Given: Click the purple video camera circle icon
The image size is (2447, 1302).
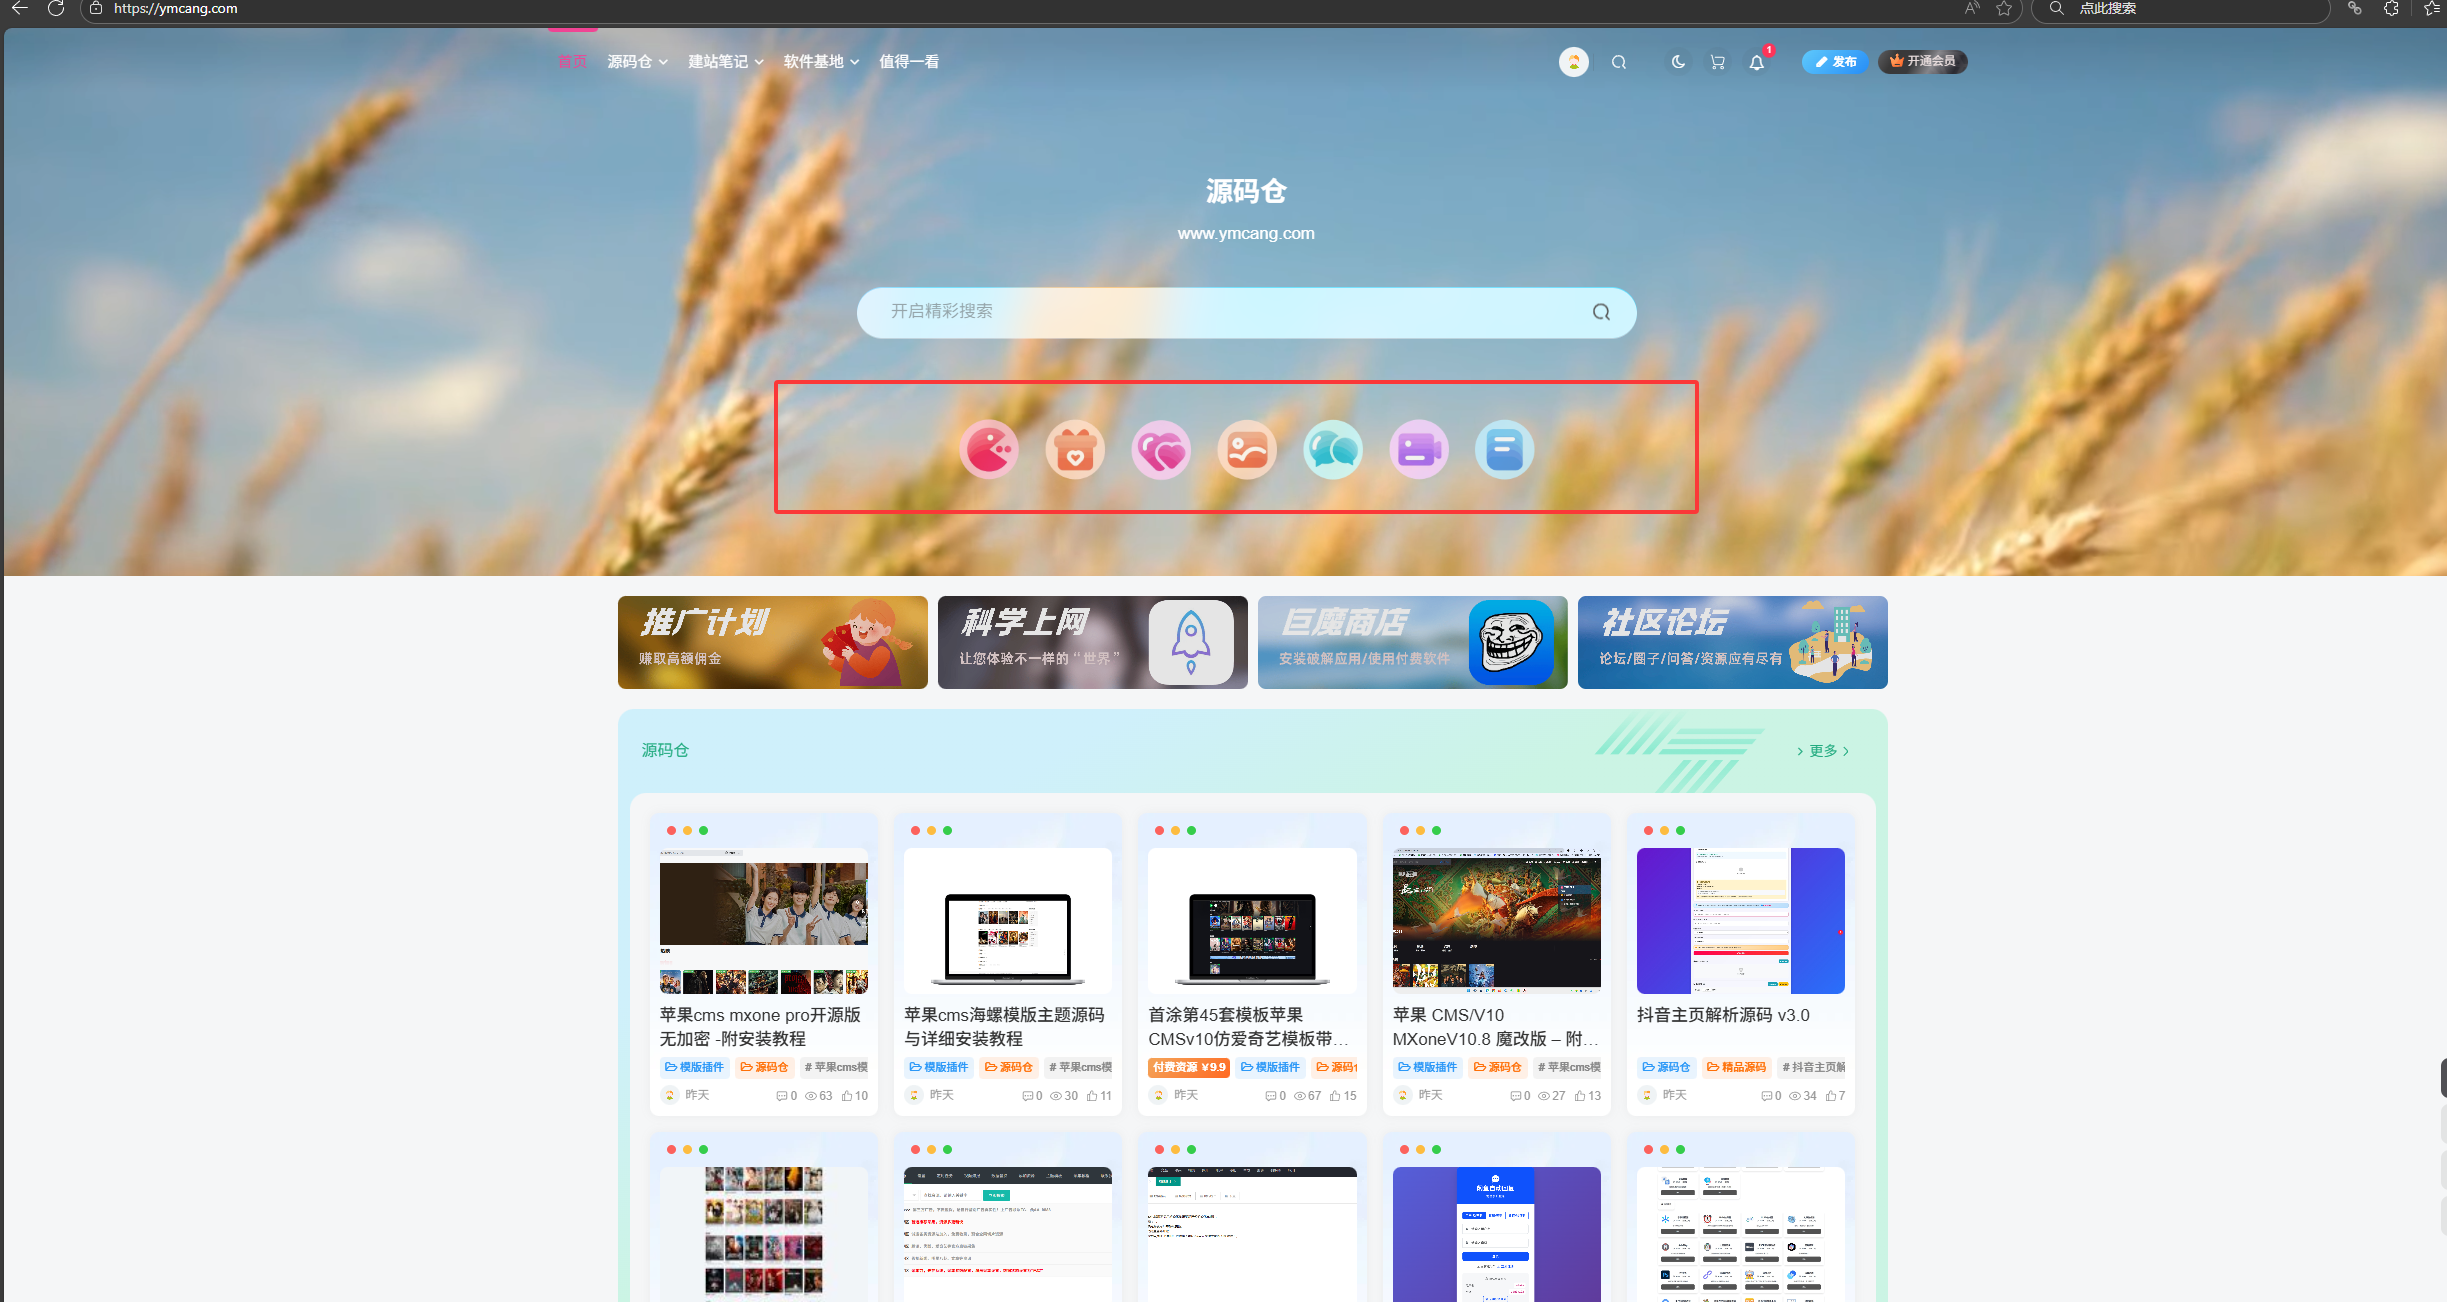Looking at the screenshot, I should pyautogui.click(x=1419, y=450).
